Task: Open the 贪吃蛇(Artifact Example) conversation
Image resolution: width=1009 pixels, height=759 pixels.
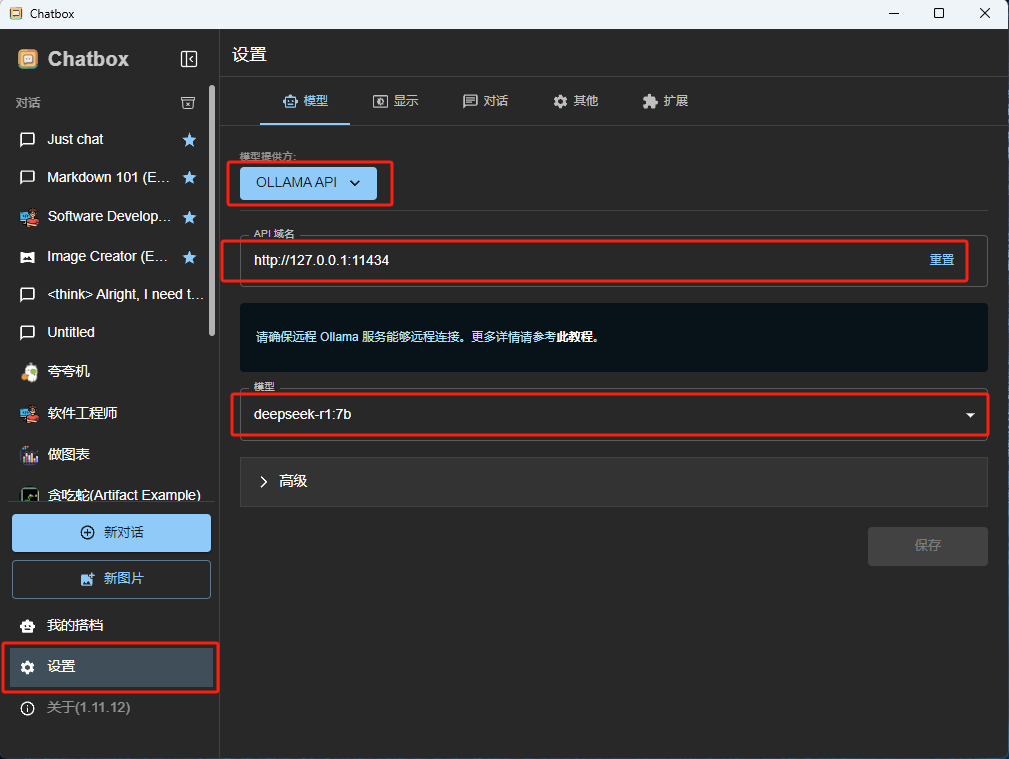Action: coord(108,494)
